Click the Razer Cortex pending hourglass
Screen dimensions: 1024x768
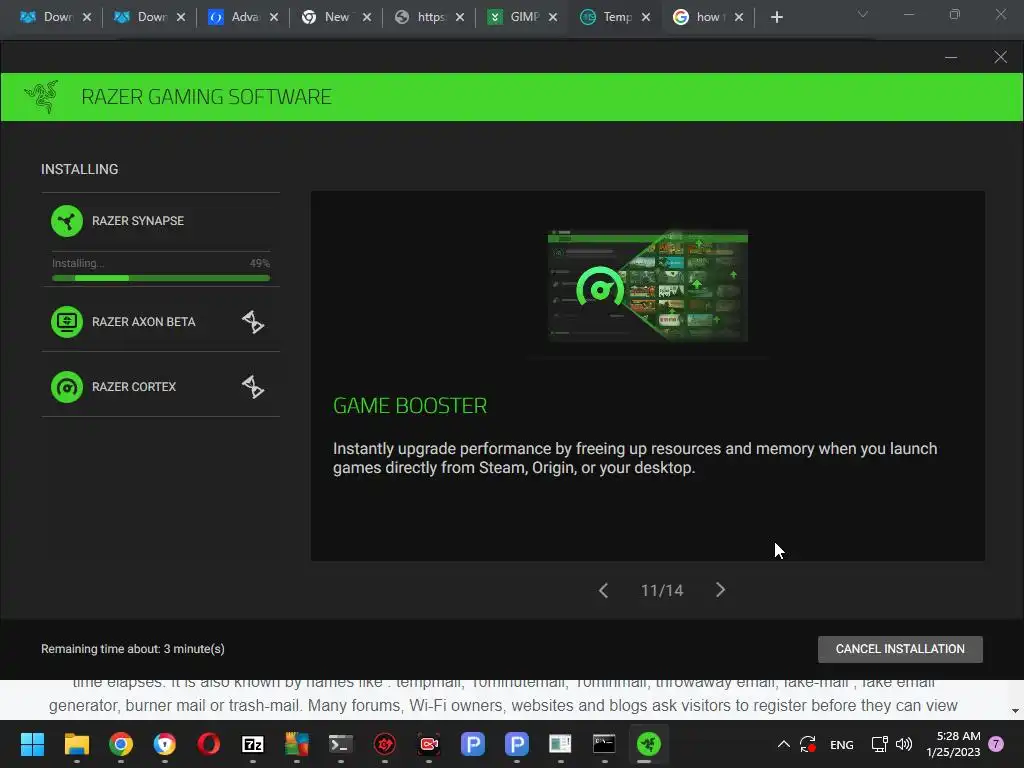[253, 387]
